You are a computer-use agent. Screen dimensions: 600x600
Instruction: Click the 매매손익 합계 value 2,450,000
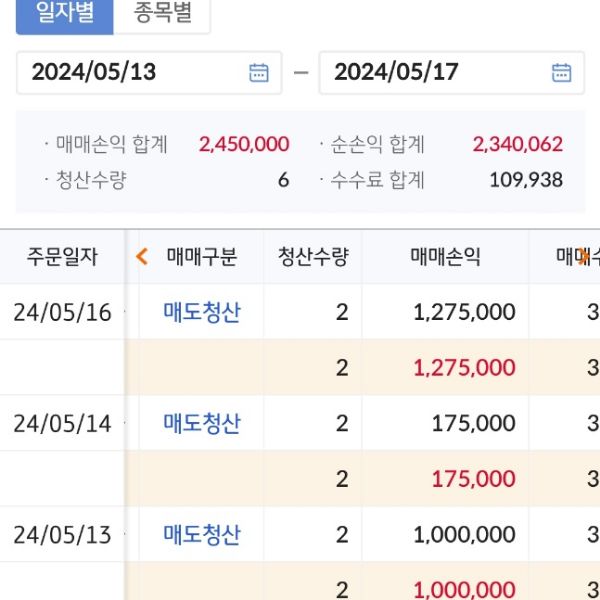coord(244,144)
